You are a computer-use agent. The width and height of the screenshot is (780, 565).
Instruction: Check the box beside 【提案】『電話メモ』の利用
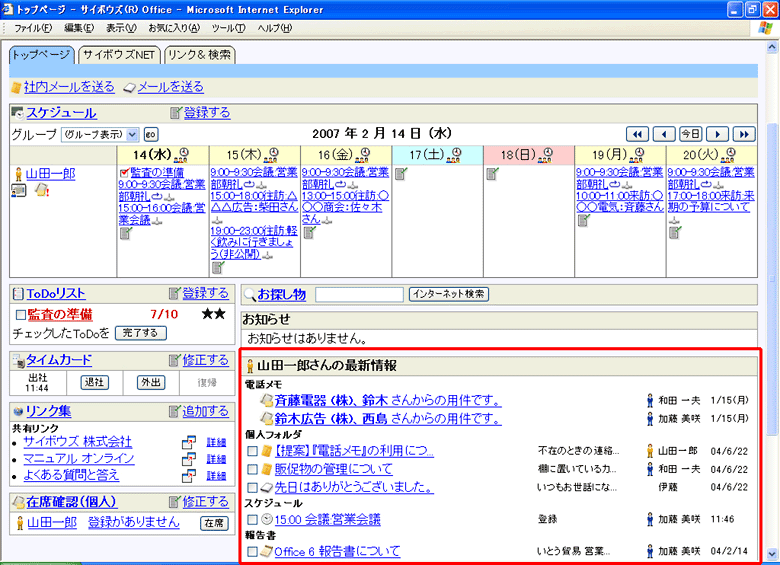pyautogui.click(x=253, y=451)
